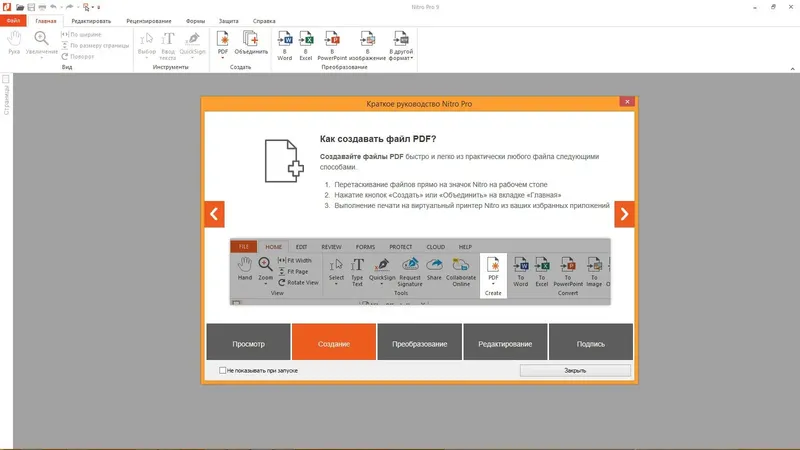The width and height of the screenshot is (800, 450).
Task: Expand the В другой формат dropdown arrow
Action: [411, 58]
